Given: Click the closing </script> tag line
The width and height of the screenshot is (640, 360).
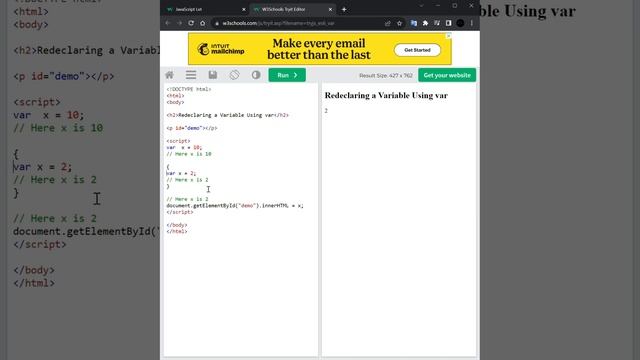Looking at the screenshot, I should pos(180,212).
